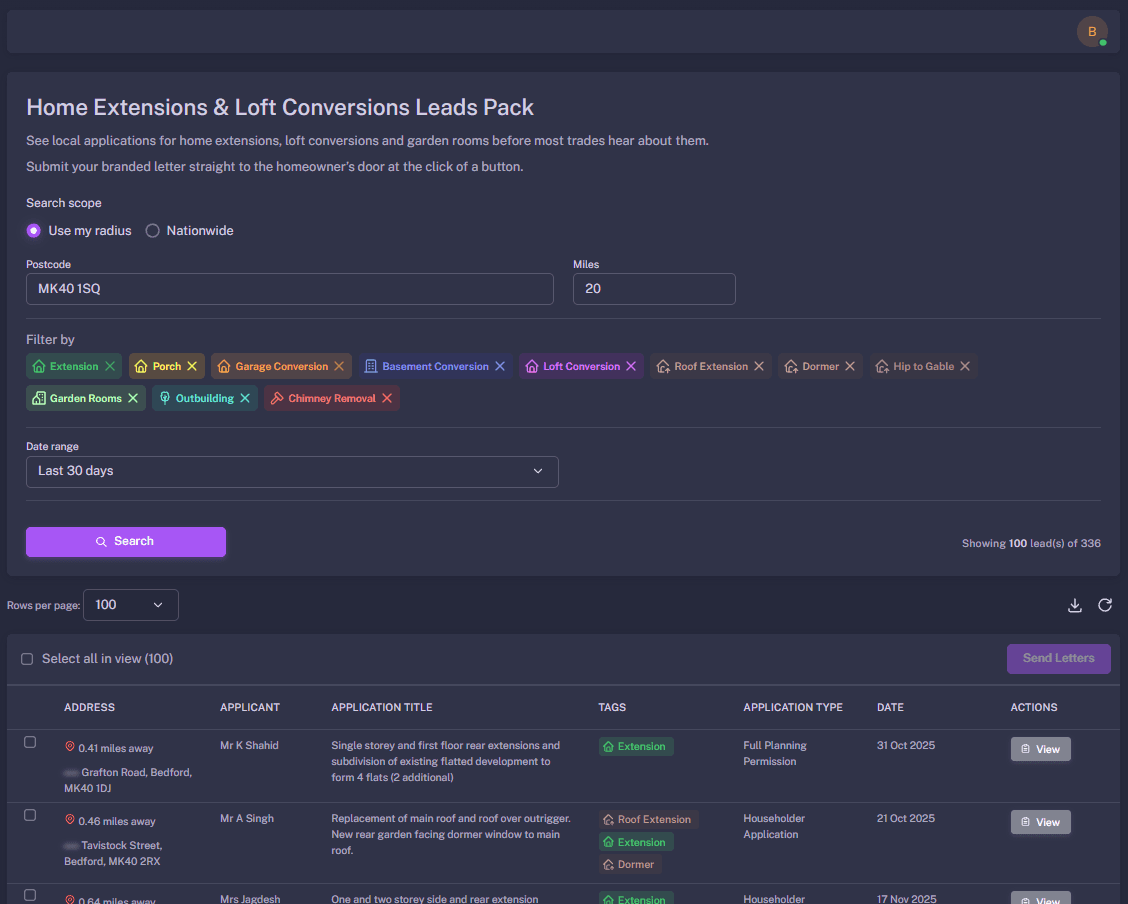Click the location pin beside 0.41 miles away
This screenshot has height=904, width=1128.
68,746
